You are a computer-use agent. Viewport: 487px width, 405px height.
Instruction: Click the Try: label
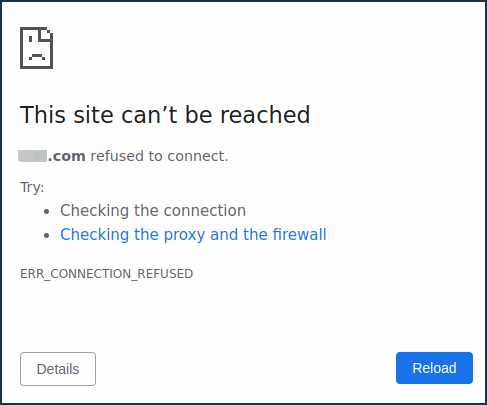32,187
